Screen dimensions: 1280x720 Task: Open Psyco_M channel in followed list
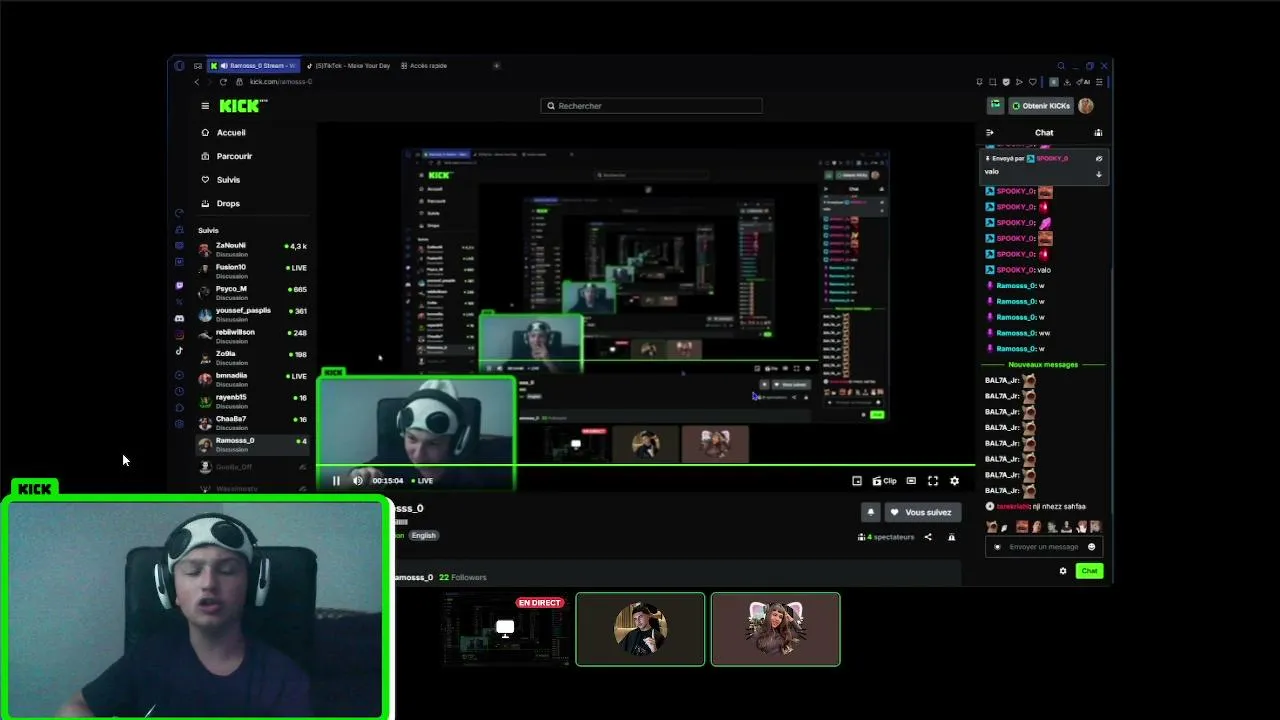[252, 293]
